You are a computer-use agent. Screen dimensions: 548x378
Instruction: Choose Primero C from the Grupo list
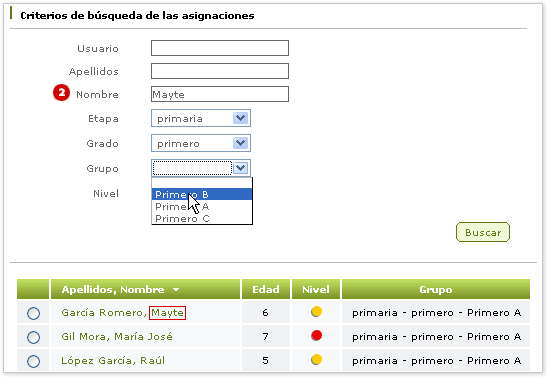[202, 218]
